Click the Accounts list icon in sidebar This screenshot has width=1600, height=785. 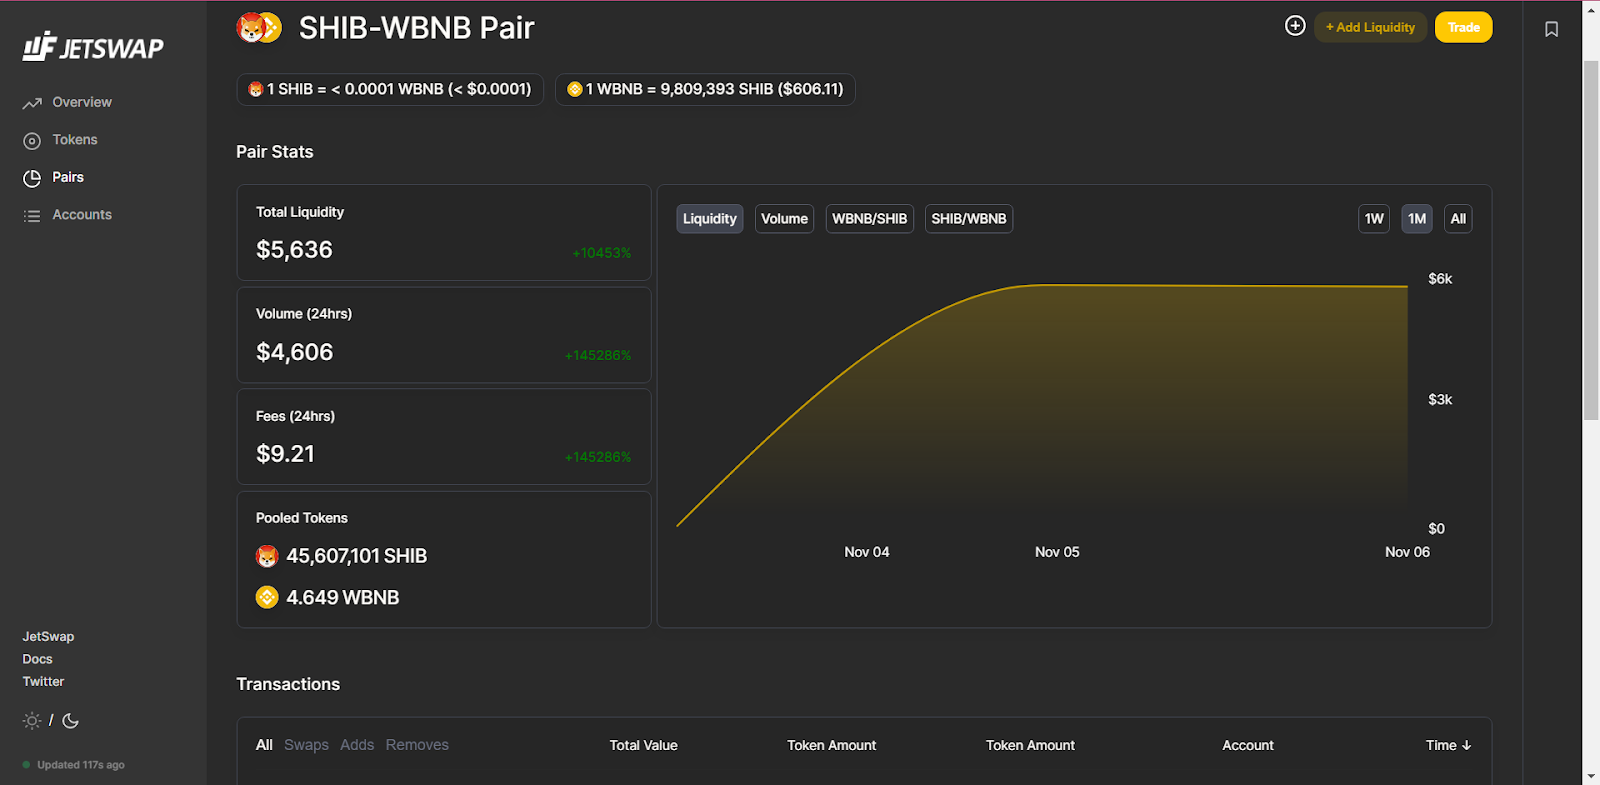[x=32, y=216]
